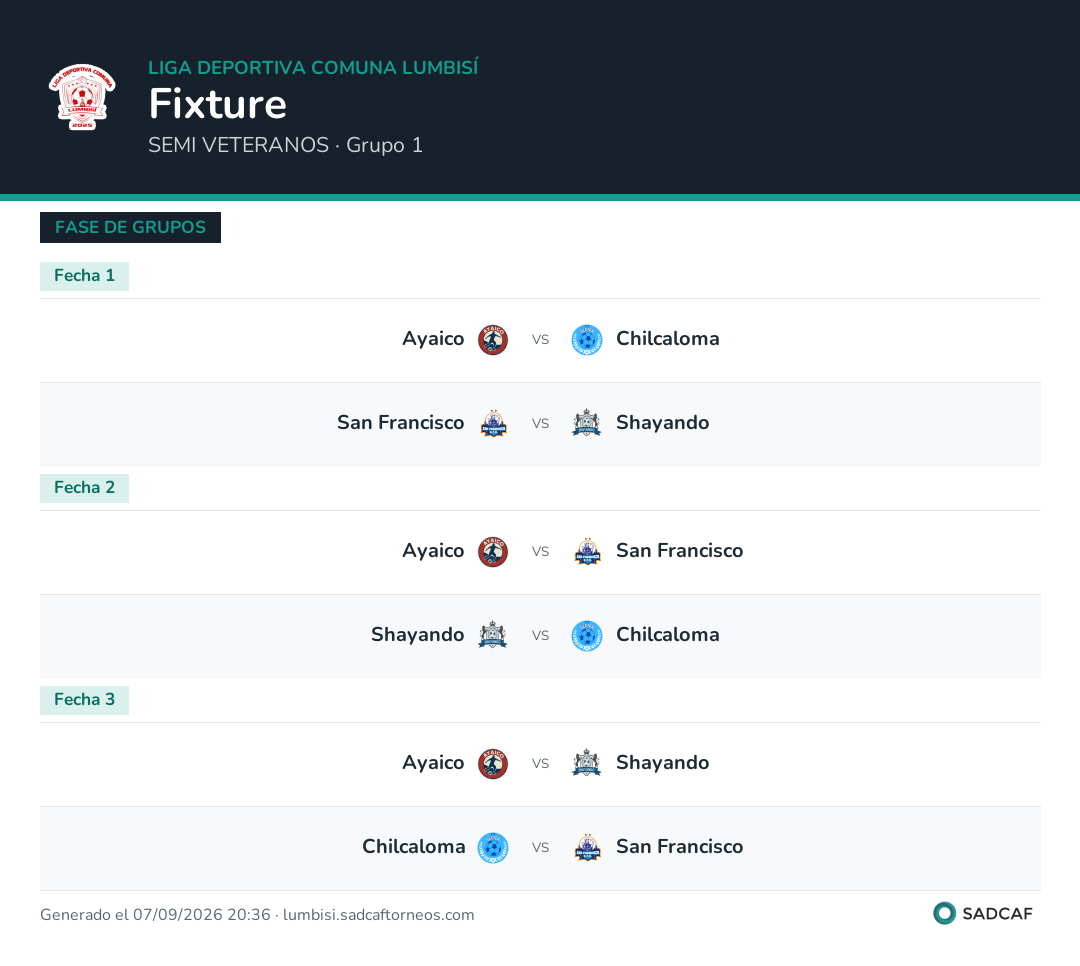Click San Francisco name in Fecha 3
Screen dimensions: 1080x966
click(x=679, y=847)
